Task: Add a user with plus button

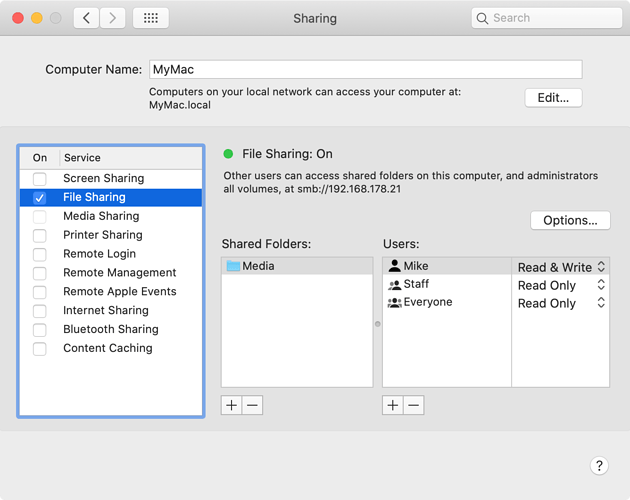Action: [x=393, y=405]
